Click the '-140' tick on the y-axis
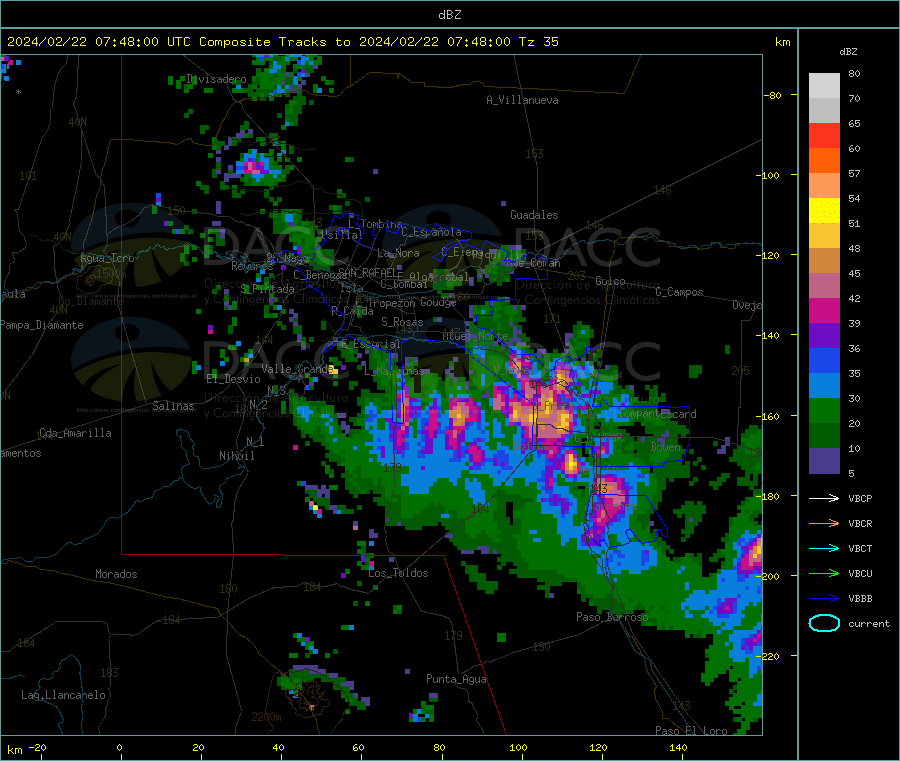The width and height of the screenshot is (900, 761). coord(768,336)
